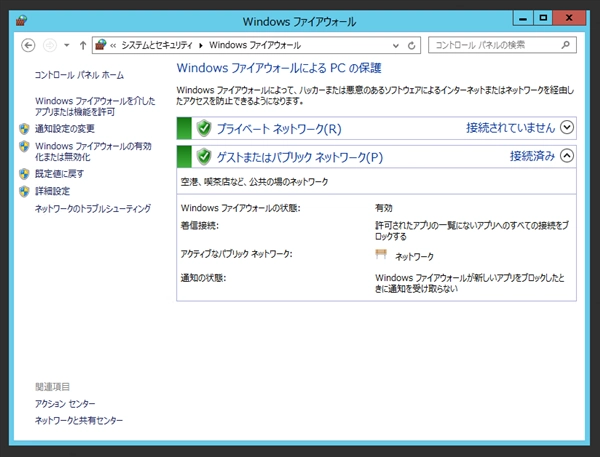Click the 有効 firewall state value
The image size is (600, 457).
[x=384, y=208]
